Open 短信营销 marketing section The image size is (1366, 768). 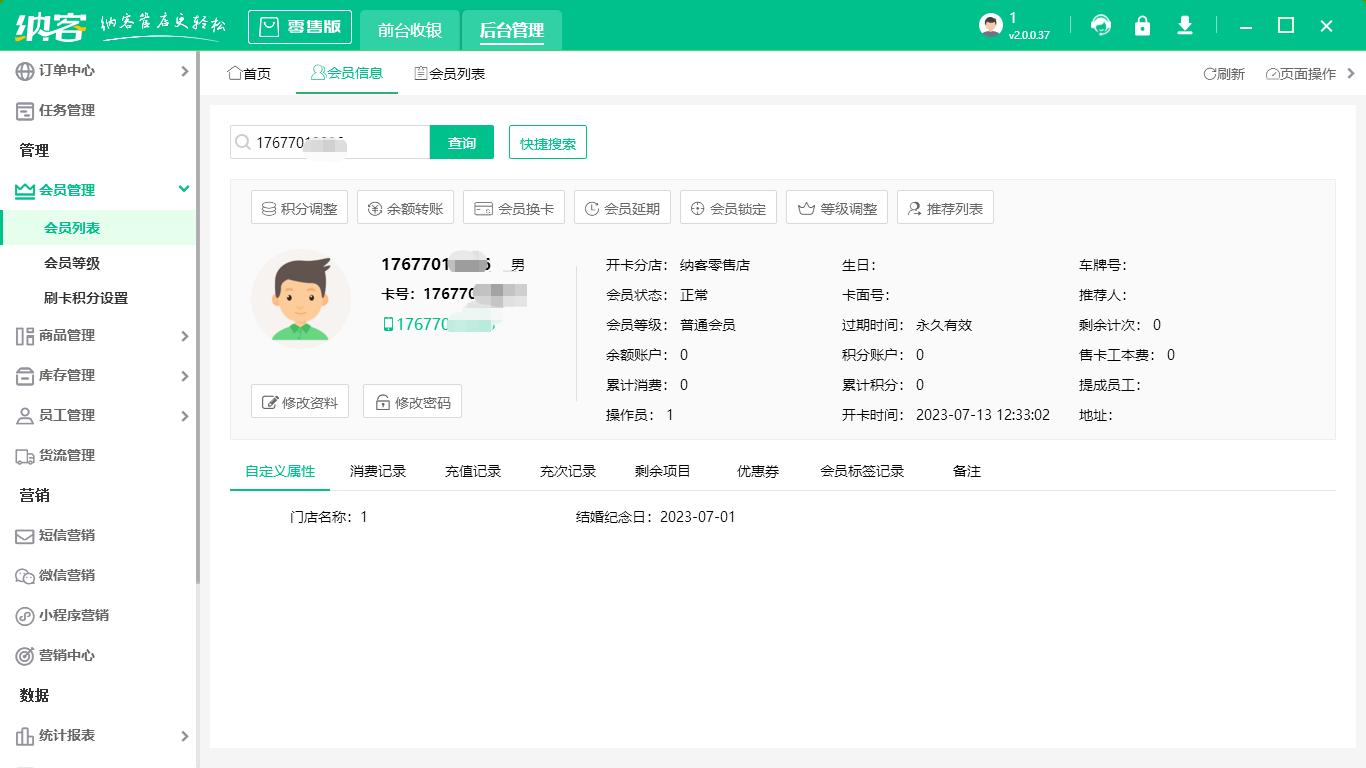point(70,536)
